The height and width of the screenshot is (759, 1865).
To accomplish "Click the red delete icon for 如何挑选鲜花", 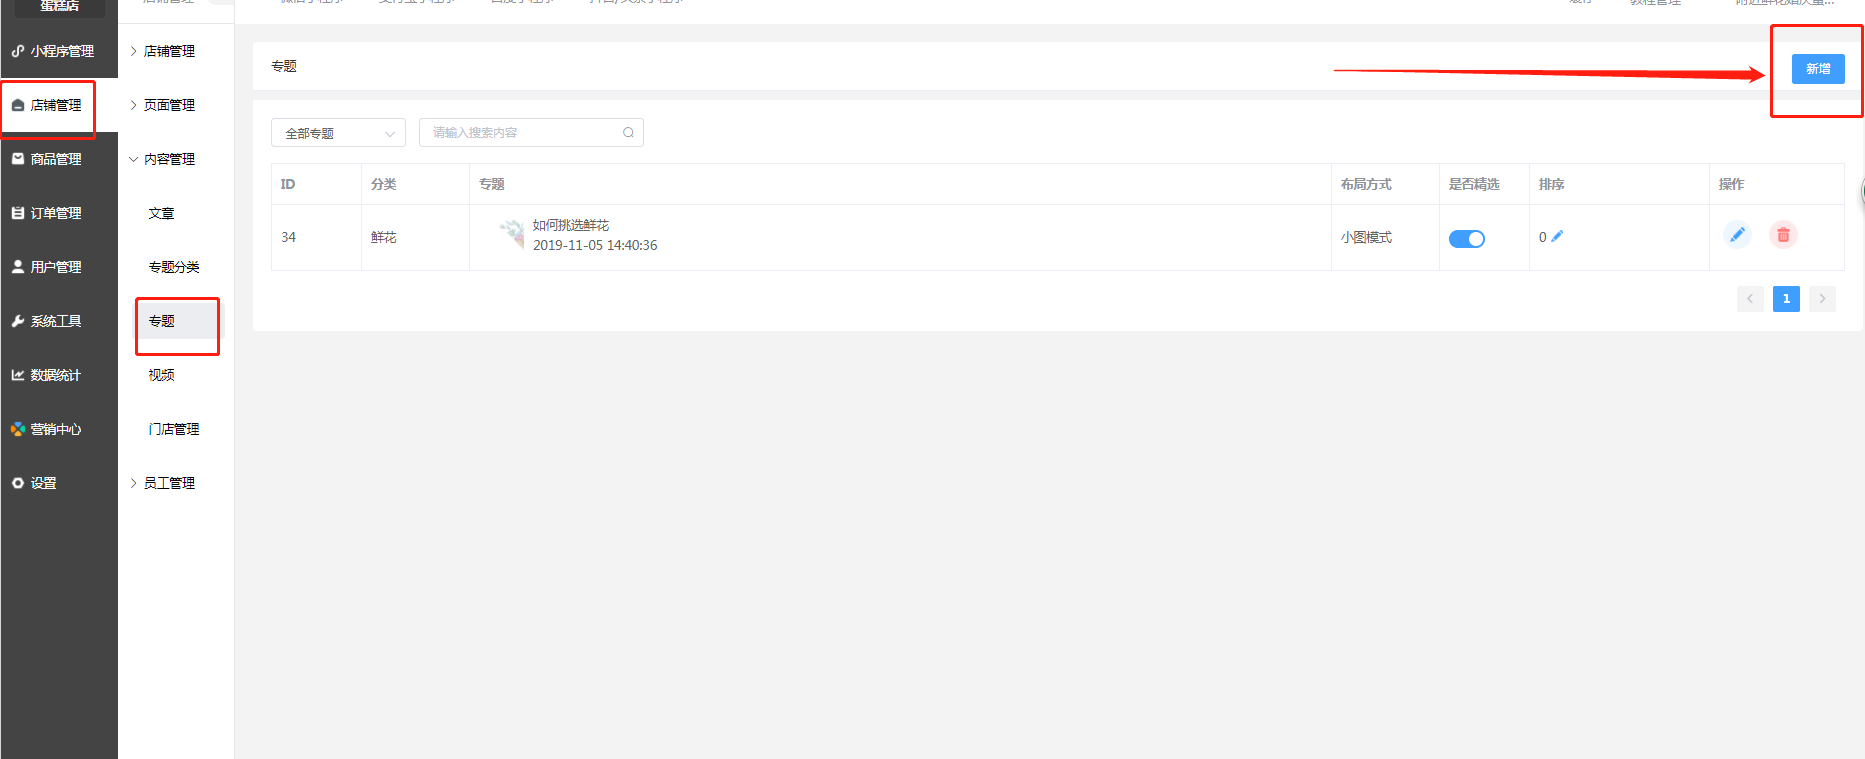I will (x=1784, y=235).
